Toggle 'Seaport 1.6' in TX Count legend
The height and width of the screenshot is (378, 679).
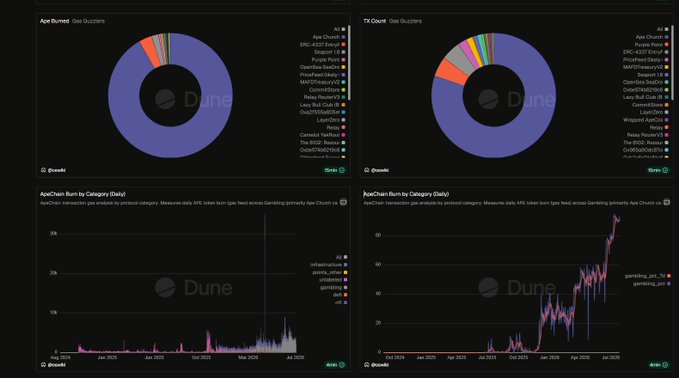(x=653, y=74)
